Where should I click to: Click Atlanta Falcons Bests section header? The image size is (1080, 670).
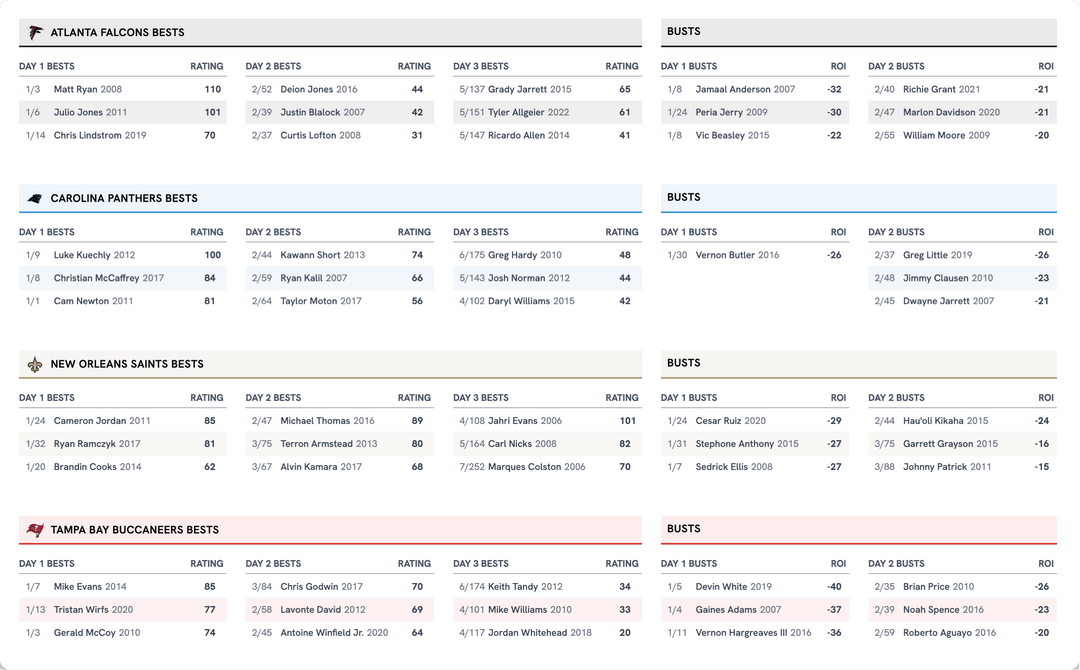tap(117, 32)
